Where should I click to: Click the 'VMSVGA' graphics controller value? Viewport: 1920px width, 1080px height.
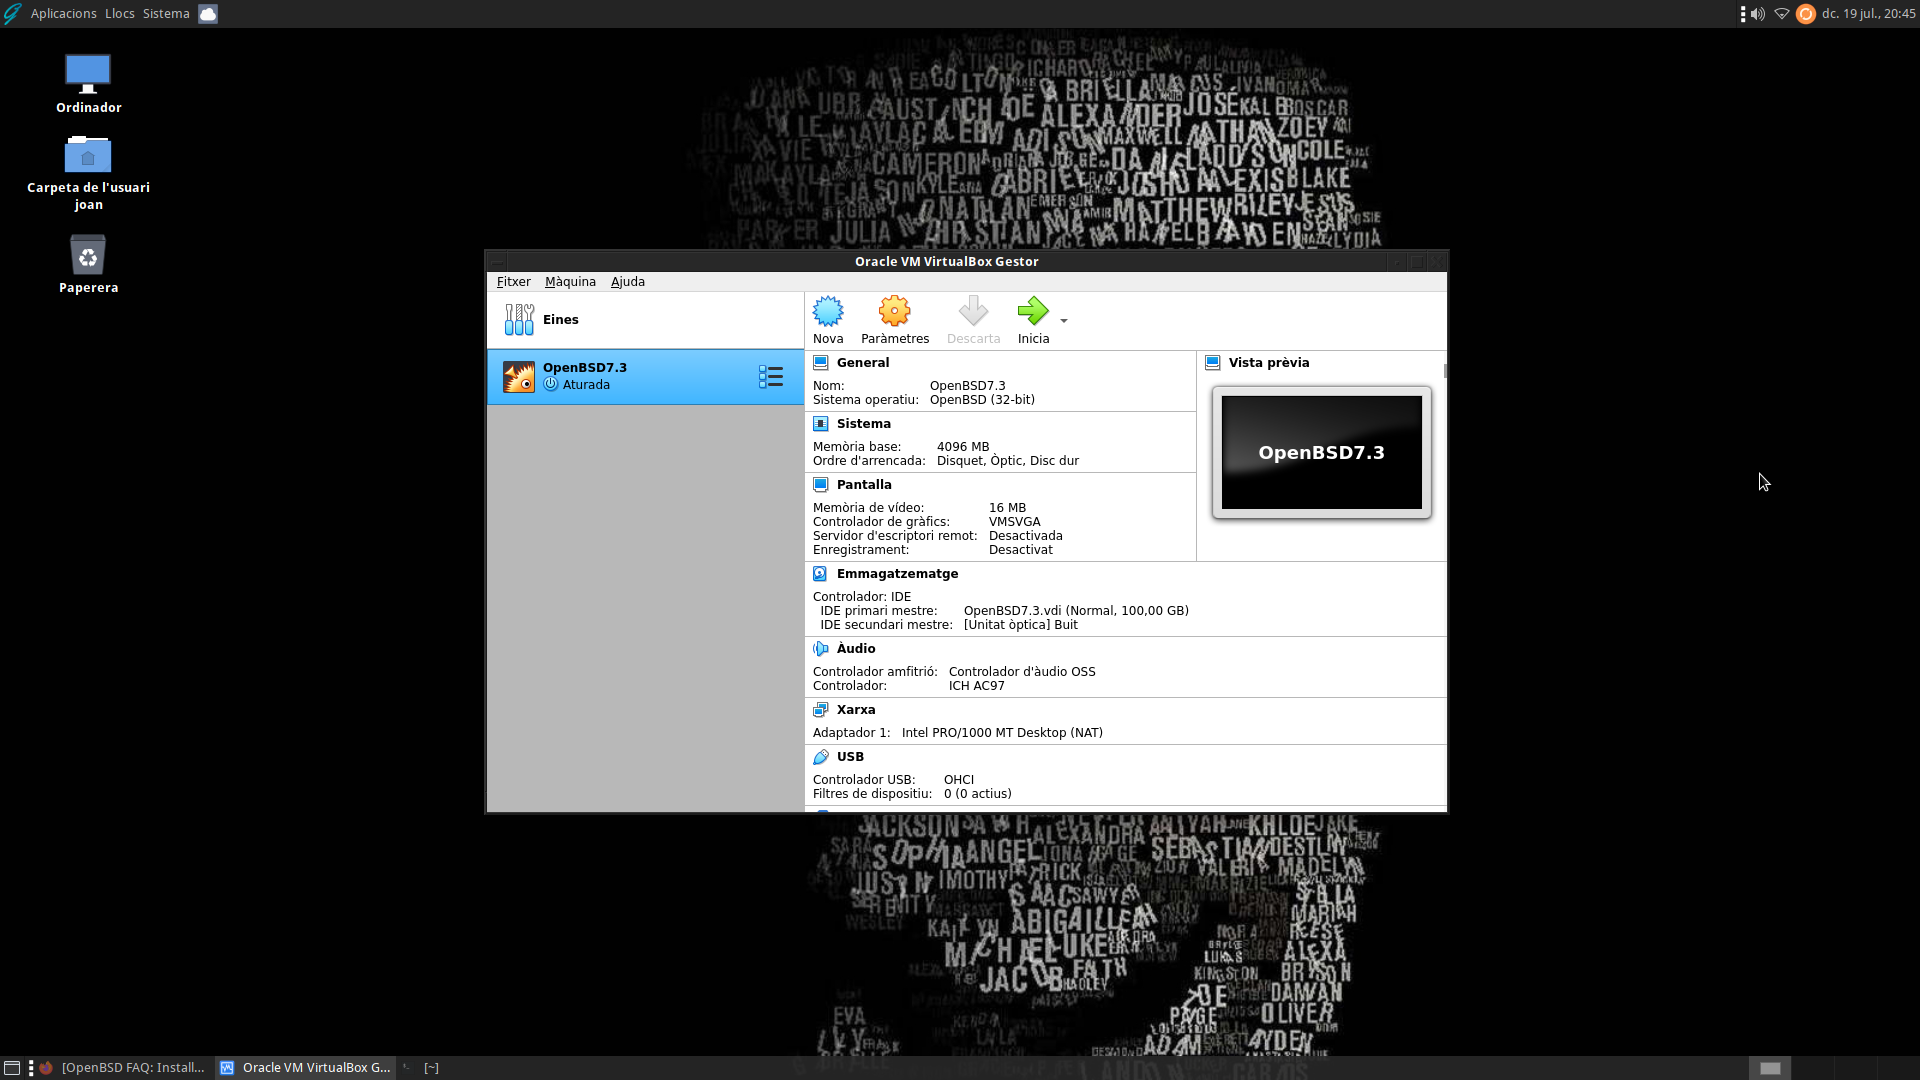(x=1015, y=522)
